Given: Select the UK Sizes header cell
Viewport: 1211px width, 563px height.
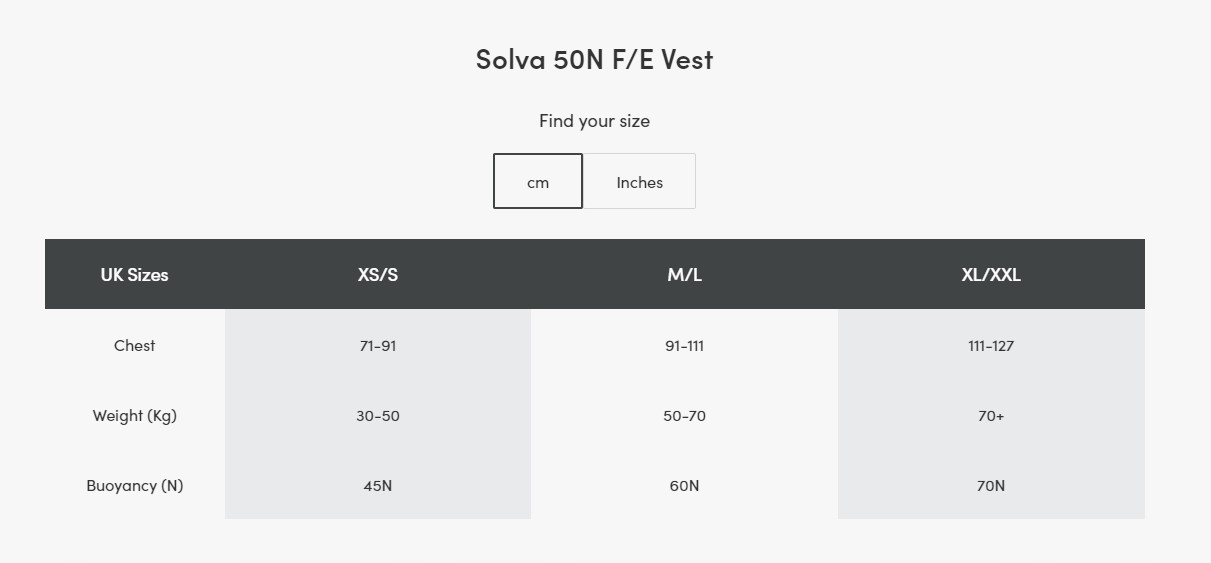Looking at the screenshot, I should [134, 275].
